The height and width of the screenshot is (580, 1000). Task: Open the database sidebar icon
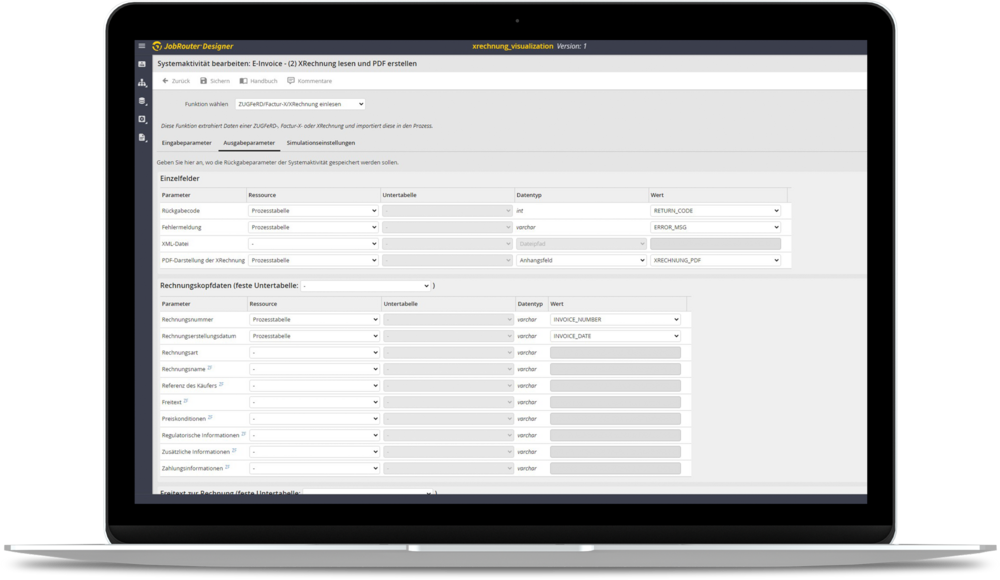point(142,101)
